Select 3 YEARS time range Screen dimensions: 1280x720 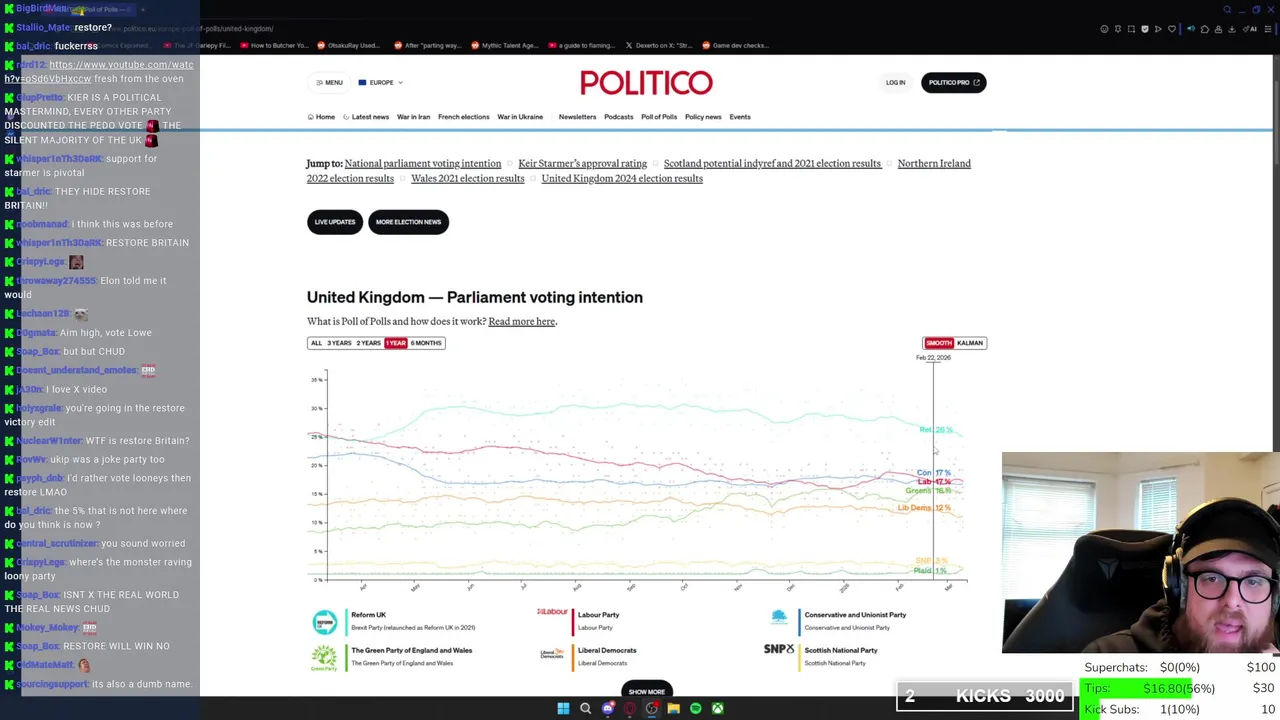click(x=339, y=343)
